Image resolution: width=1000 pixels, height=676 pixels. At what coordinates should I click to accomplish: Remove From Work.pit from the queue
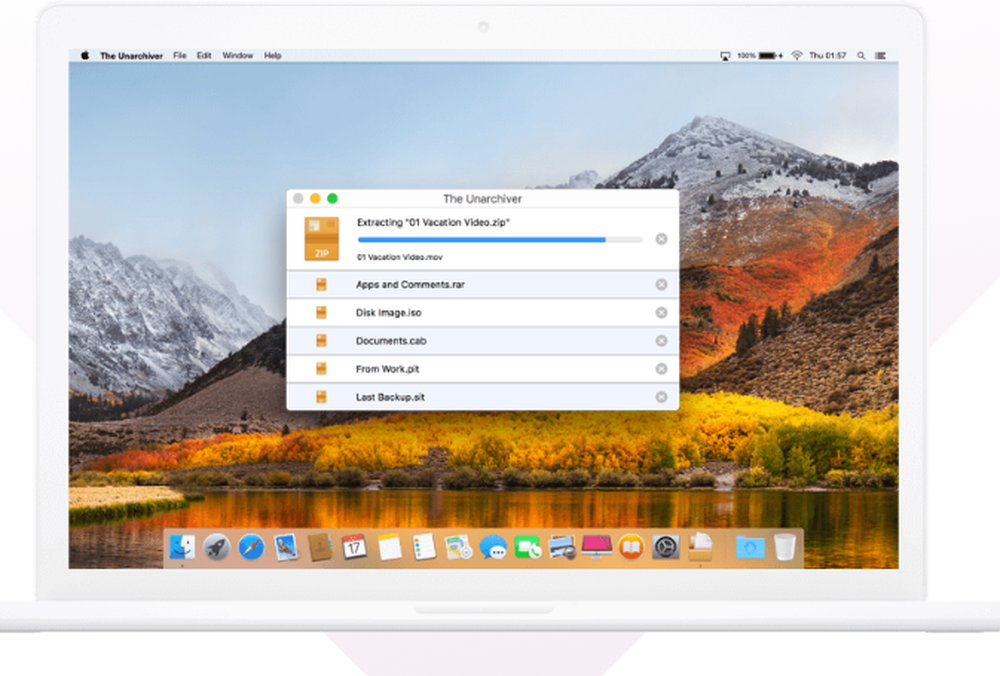[661, 369]
